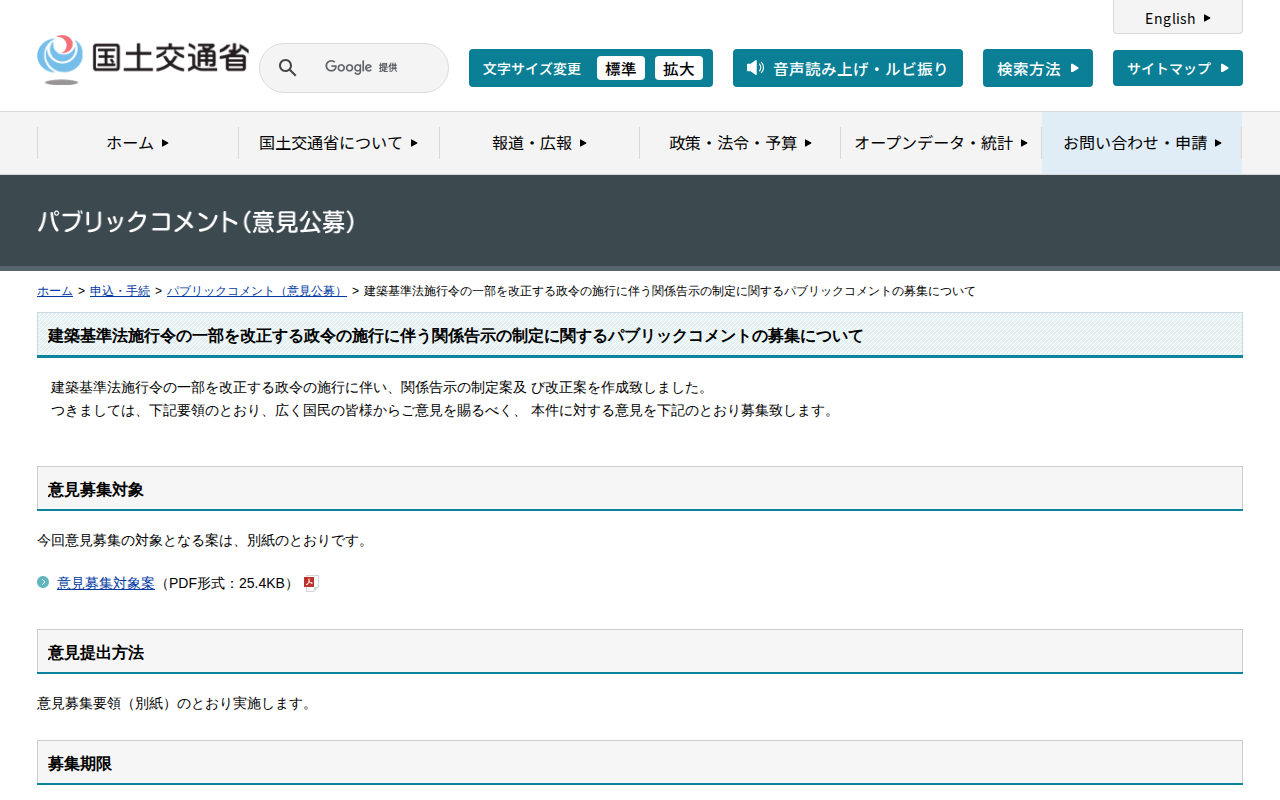
Task: Expand the 報道・広報 menu
Action: point(539,143)
